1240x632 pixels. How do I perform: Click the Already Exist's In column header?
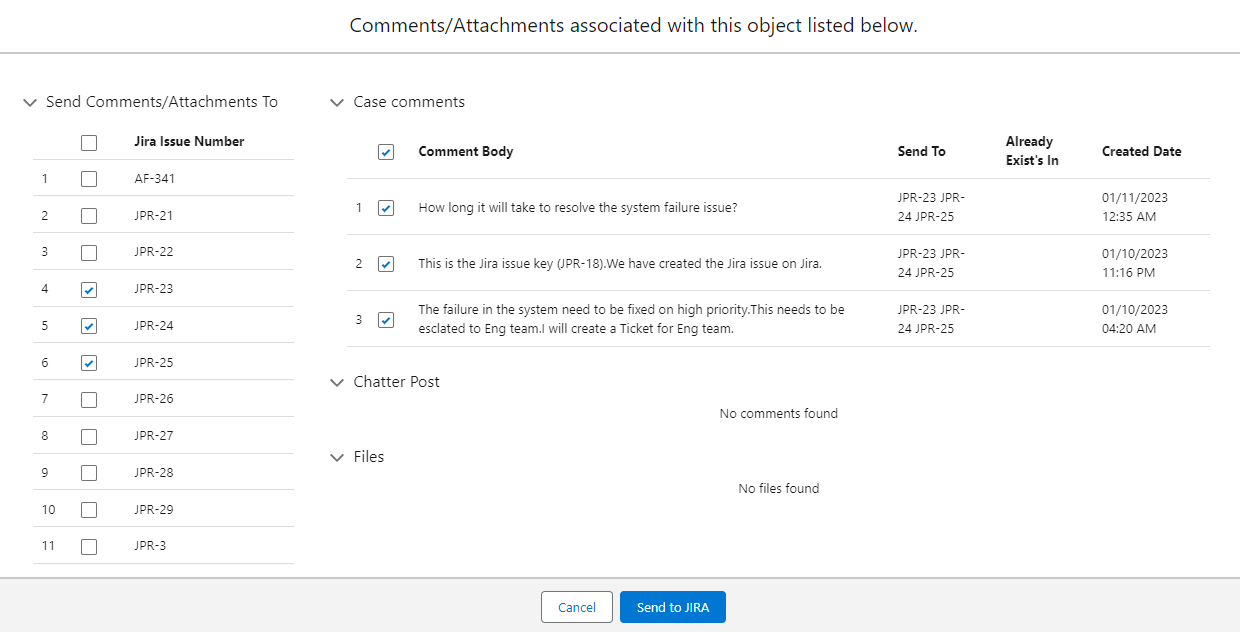[1032, 151]
